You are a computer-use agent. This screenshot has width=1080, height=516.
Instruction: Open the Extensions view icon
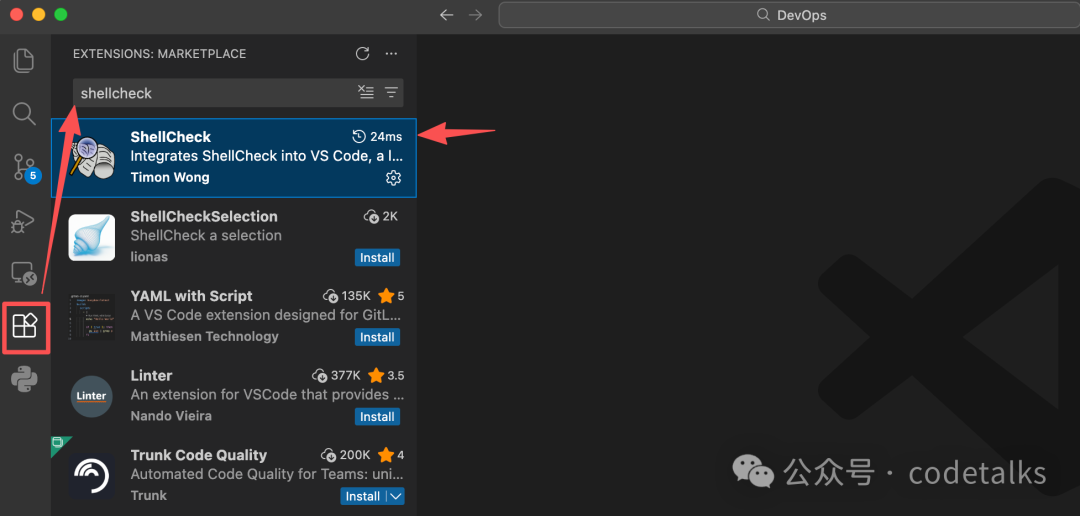point(25,326)
